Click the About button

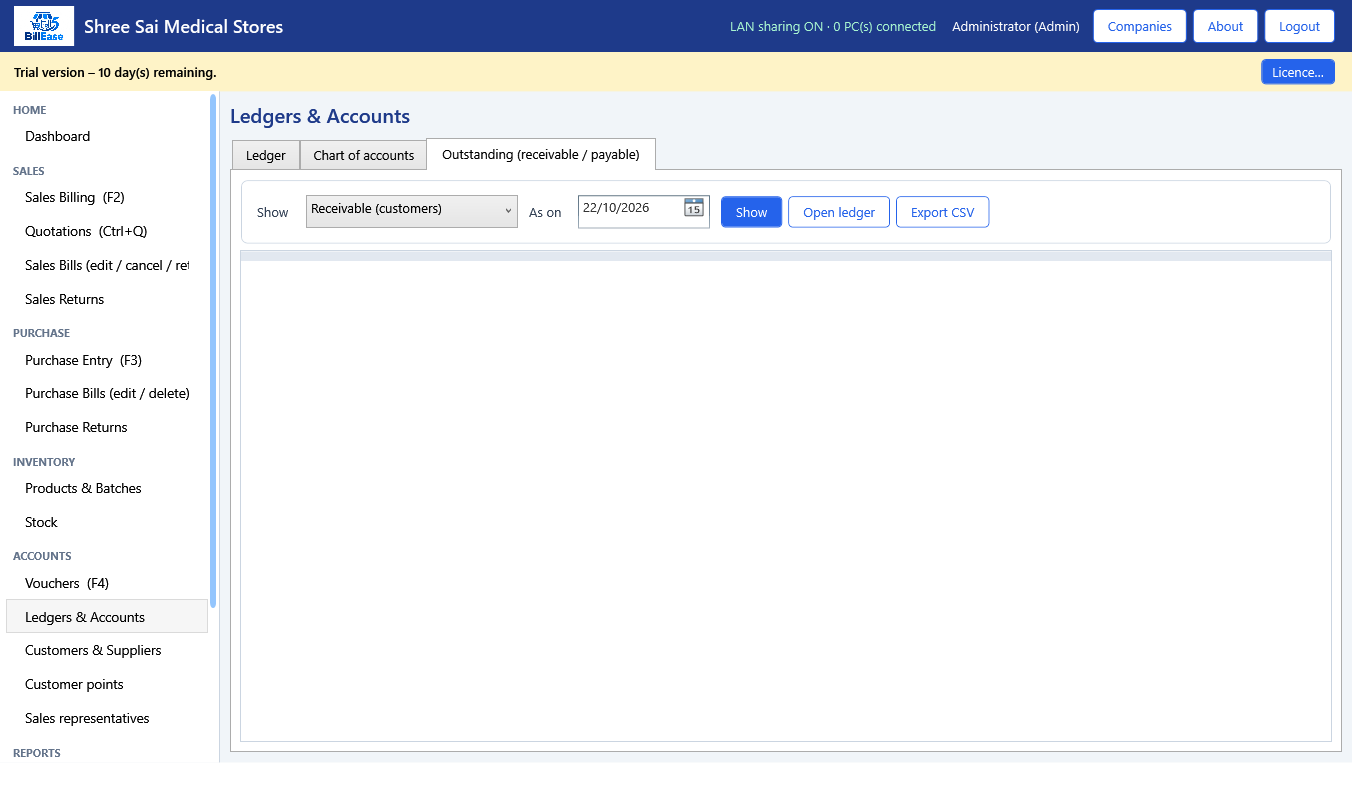tap(1225, 26)
